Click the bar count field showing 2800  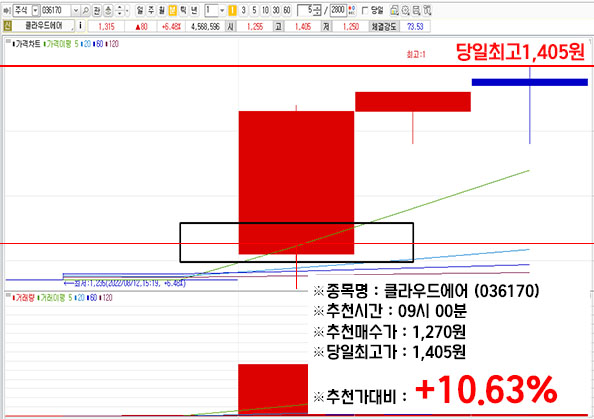(x=338, y=11)
